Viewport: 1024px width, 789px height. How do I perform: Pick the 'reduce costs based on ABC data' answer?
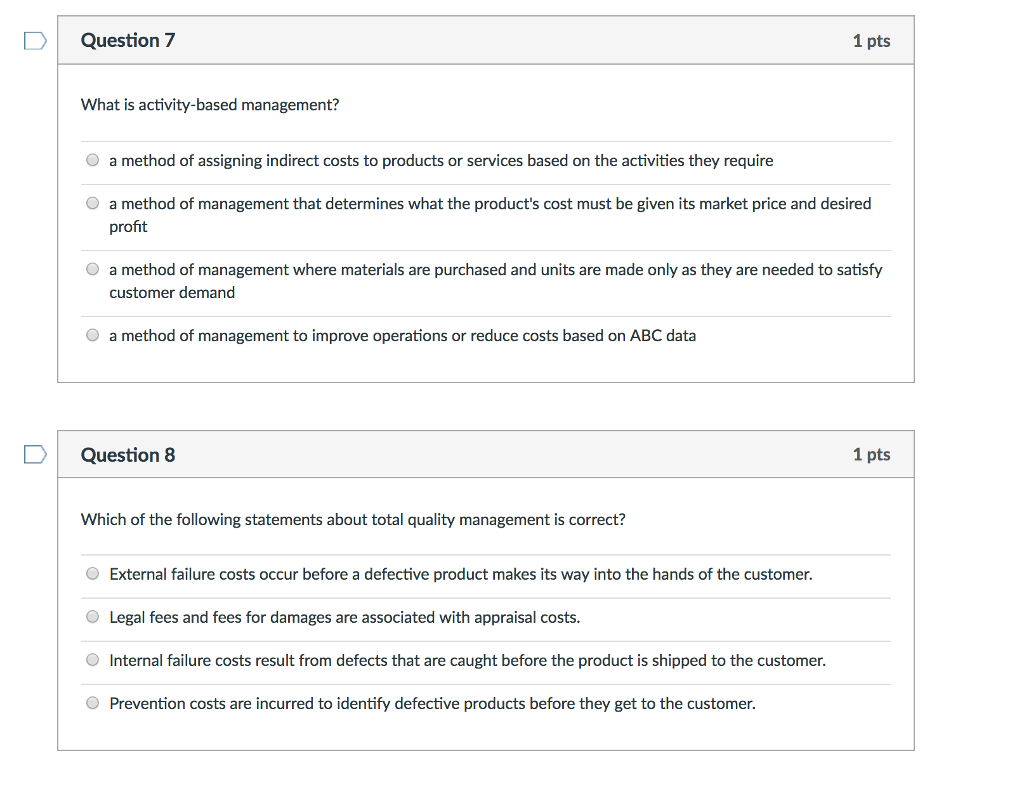(93, 335)
